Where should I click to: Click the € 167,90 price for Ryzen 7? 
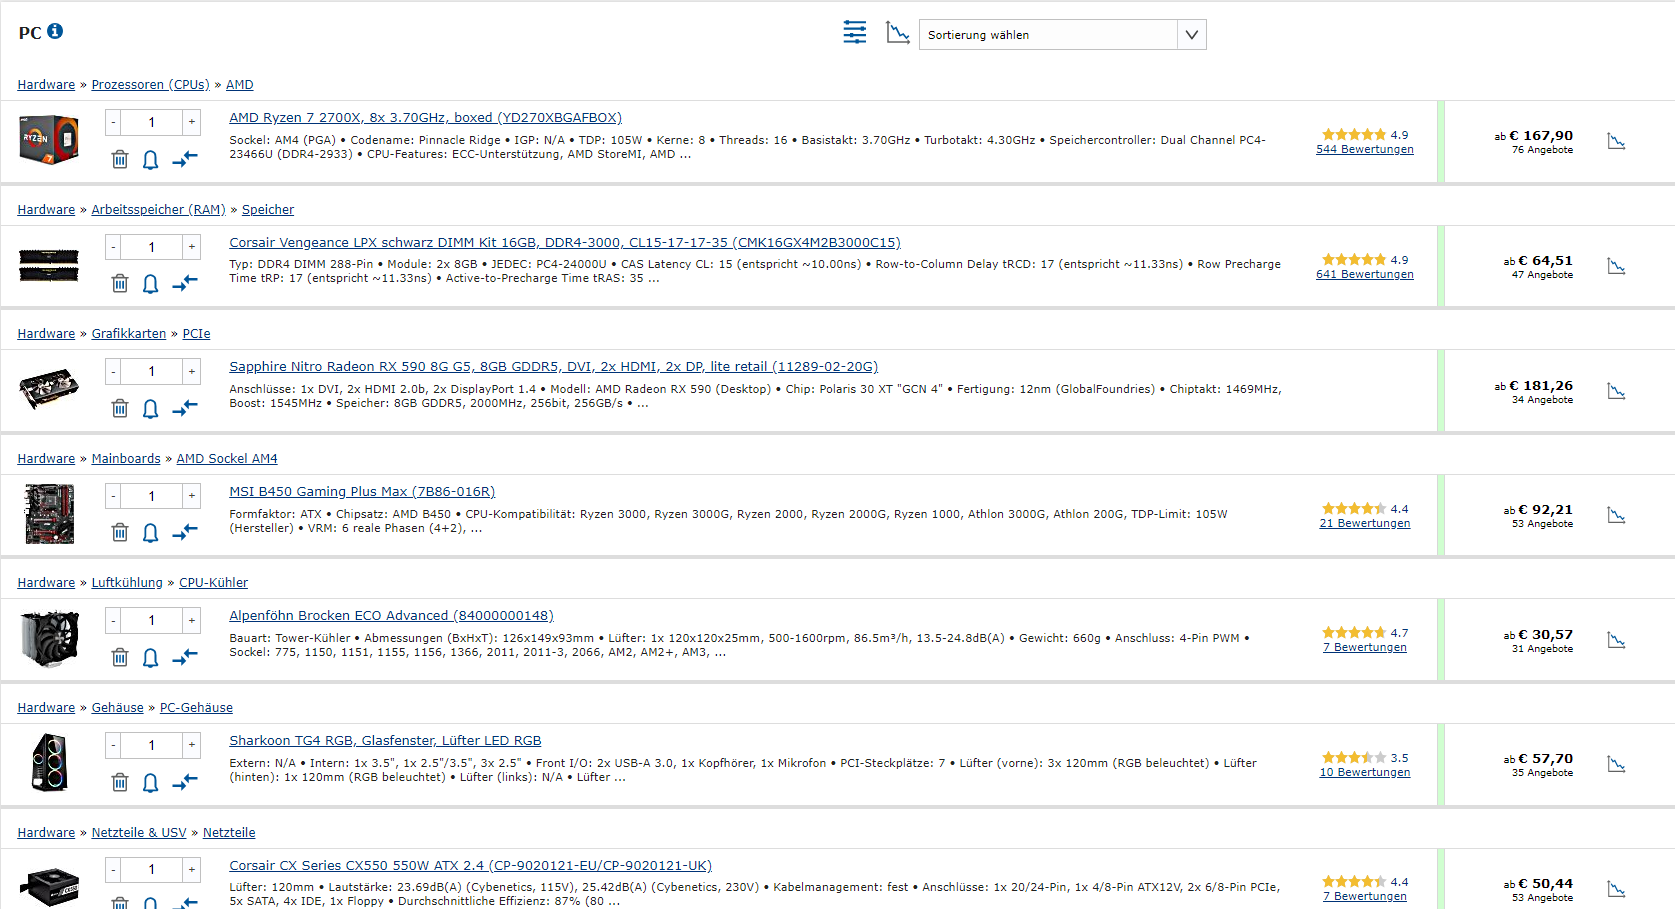click(x=1541, y=135)
